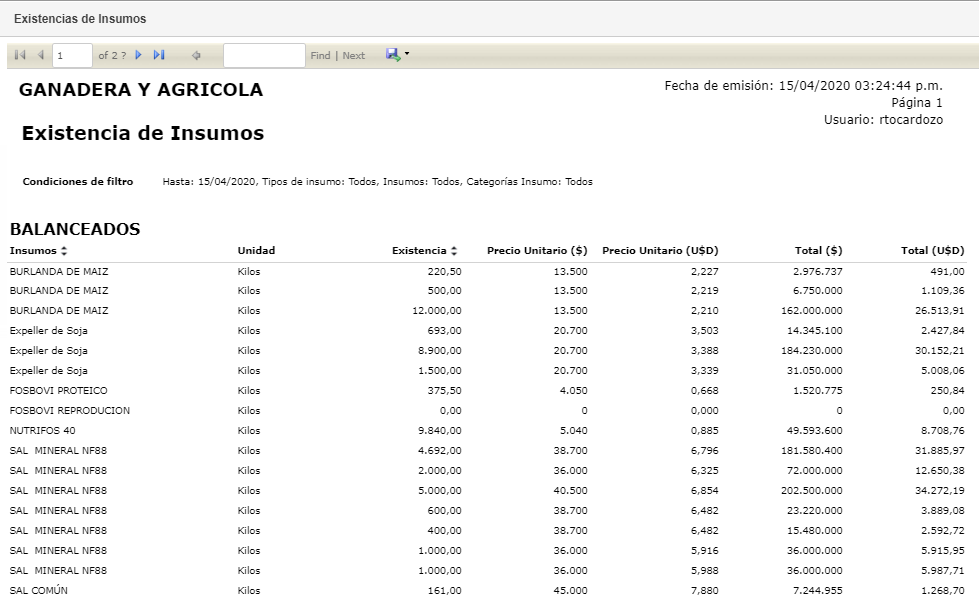This screenshot has height=601, width=979.
Task: Select the 'Existencias de Insumos' title
Action: [x=80, y=19]
